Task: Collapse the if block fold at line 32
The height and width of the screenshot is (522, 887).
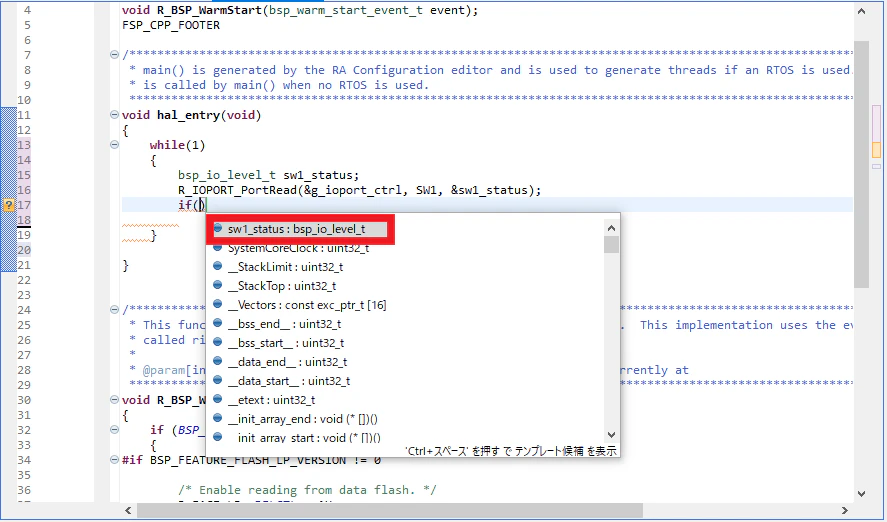Action: click(114, 430)
